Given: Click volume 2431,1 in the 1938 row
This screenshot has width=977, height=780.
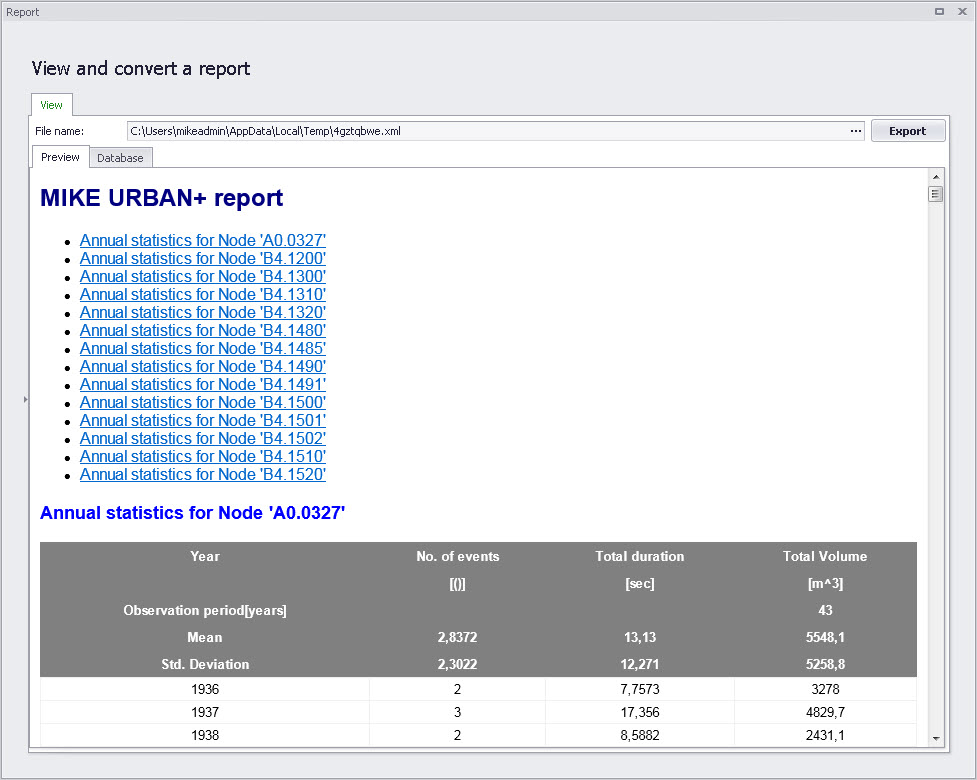Looking at the screenshot, I should [825, 735].
